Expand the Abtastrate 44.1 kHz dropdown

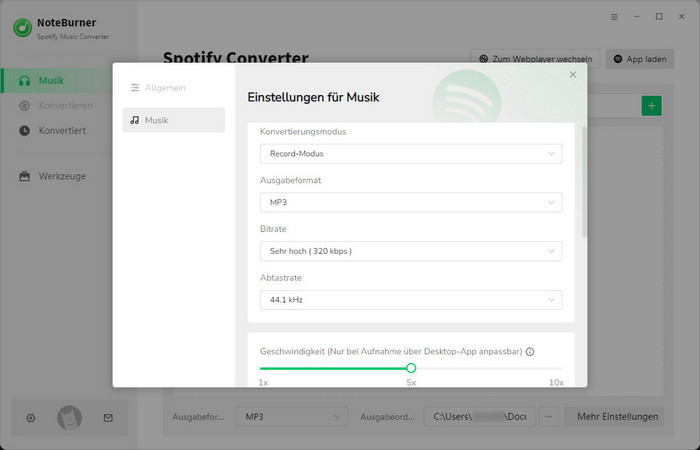point(411,300)
